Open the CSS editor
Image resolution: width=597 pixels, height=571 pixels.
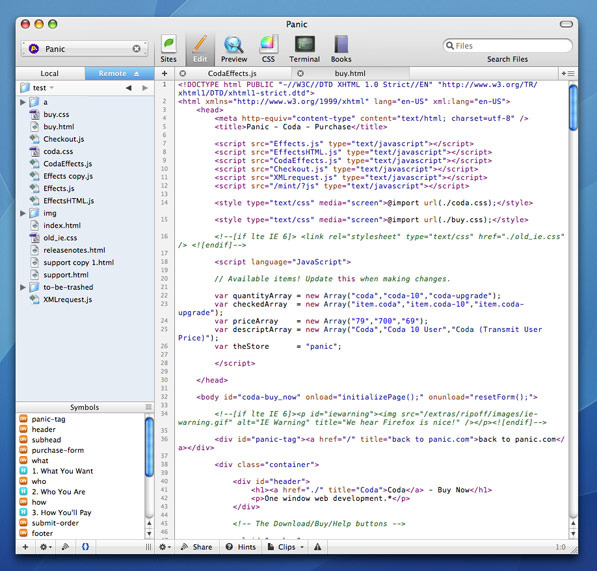click(268, 49)
